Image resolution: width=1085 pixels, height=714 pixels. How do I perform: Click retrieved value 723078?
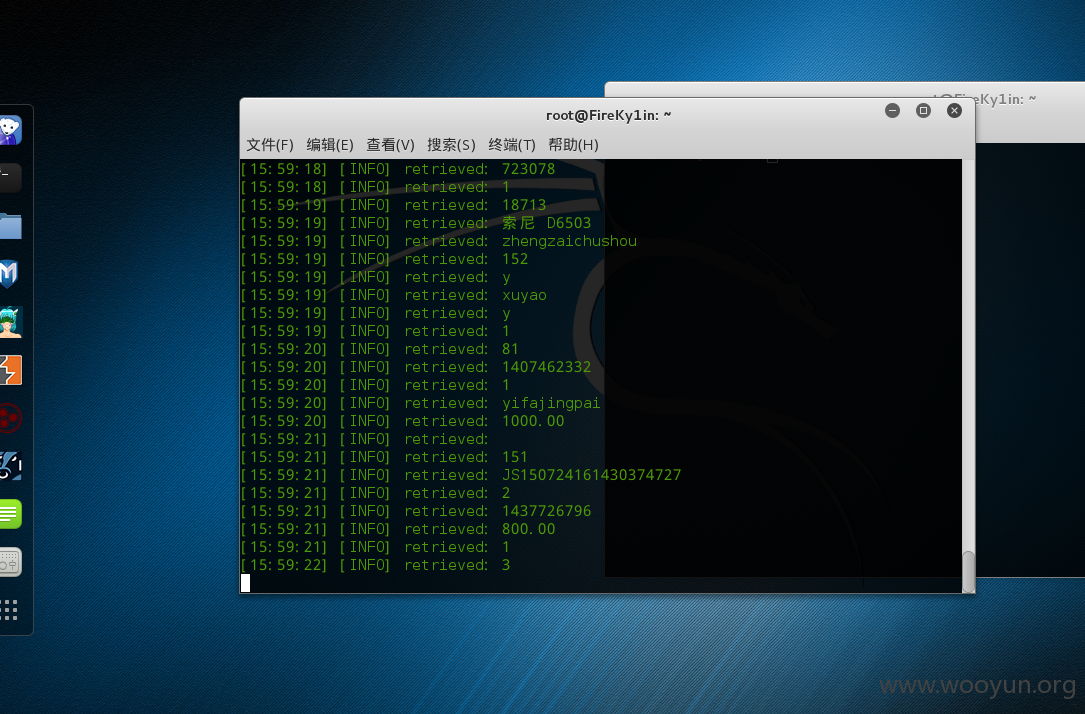click(x=529, y=169)
